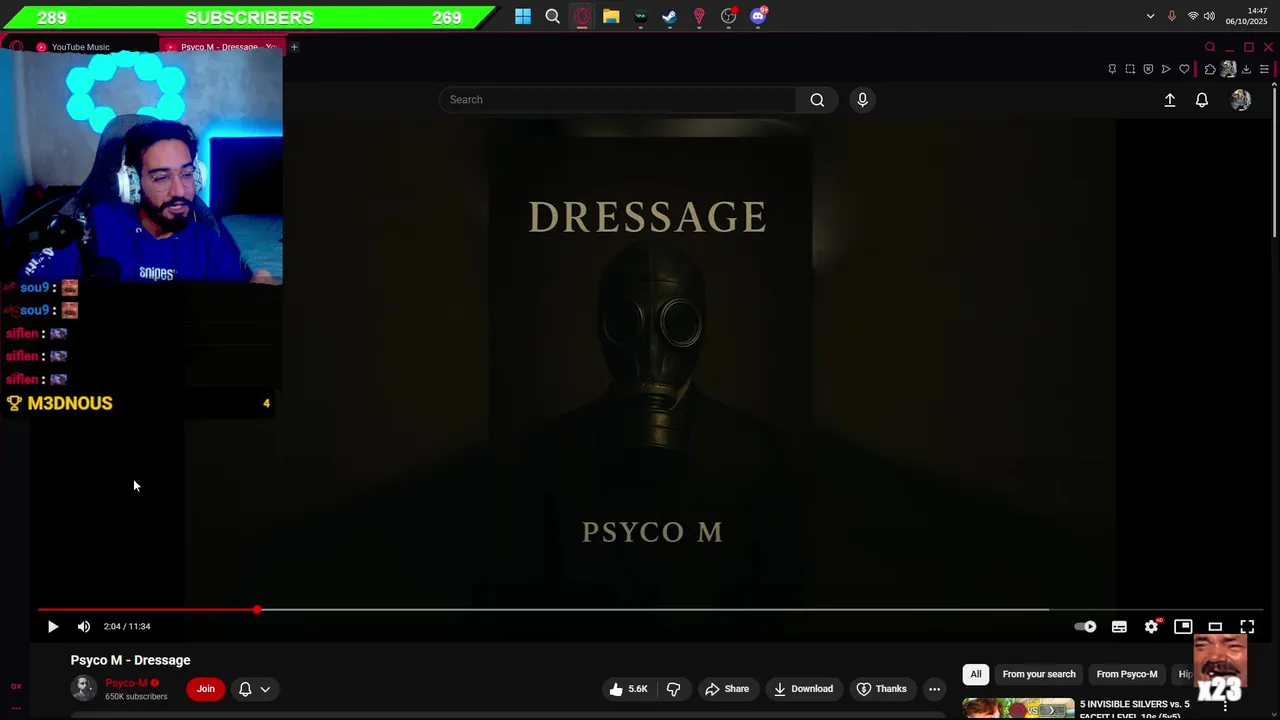Dislike the video
Viewport: 1280px width, 720px height.
(674, 689)
